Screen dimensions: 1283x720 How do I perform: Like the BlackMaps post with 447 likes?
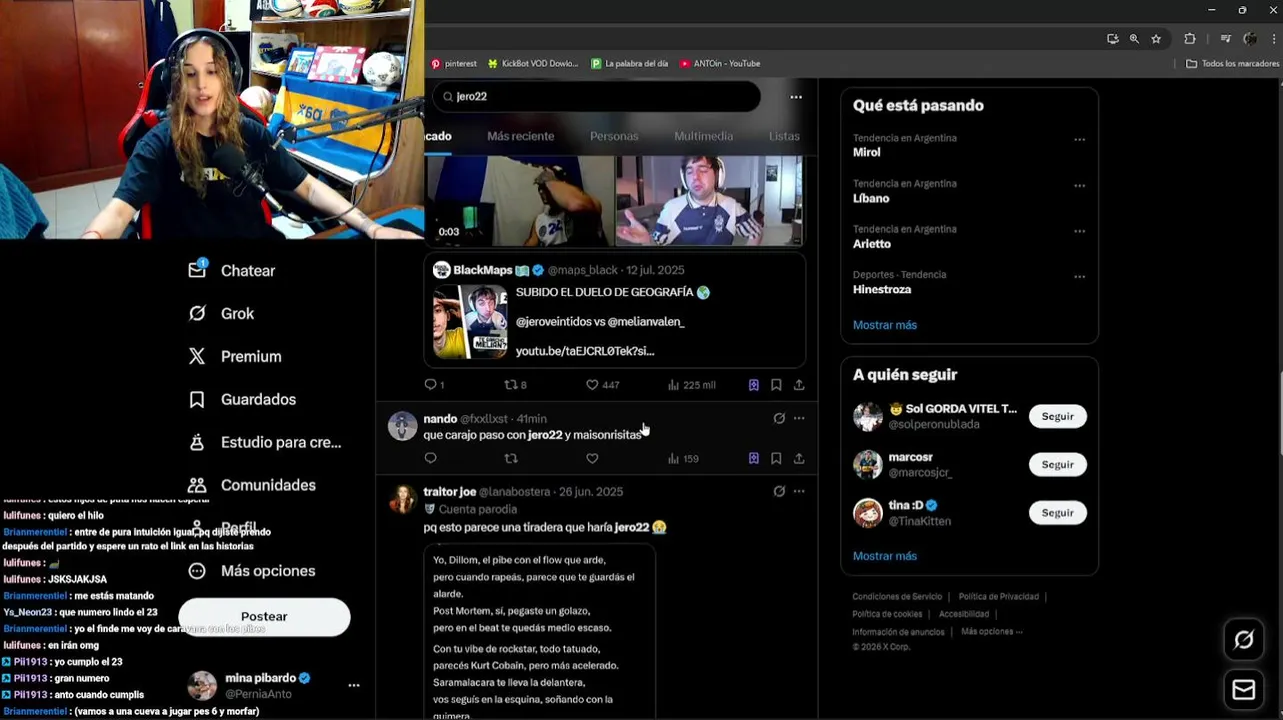(592, 384)
